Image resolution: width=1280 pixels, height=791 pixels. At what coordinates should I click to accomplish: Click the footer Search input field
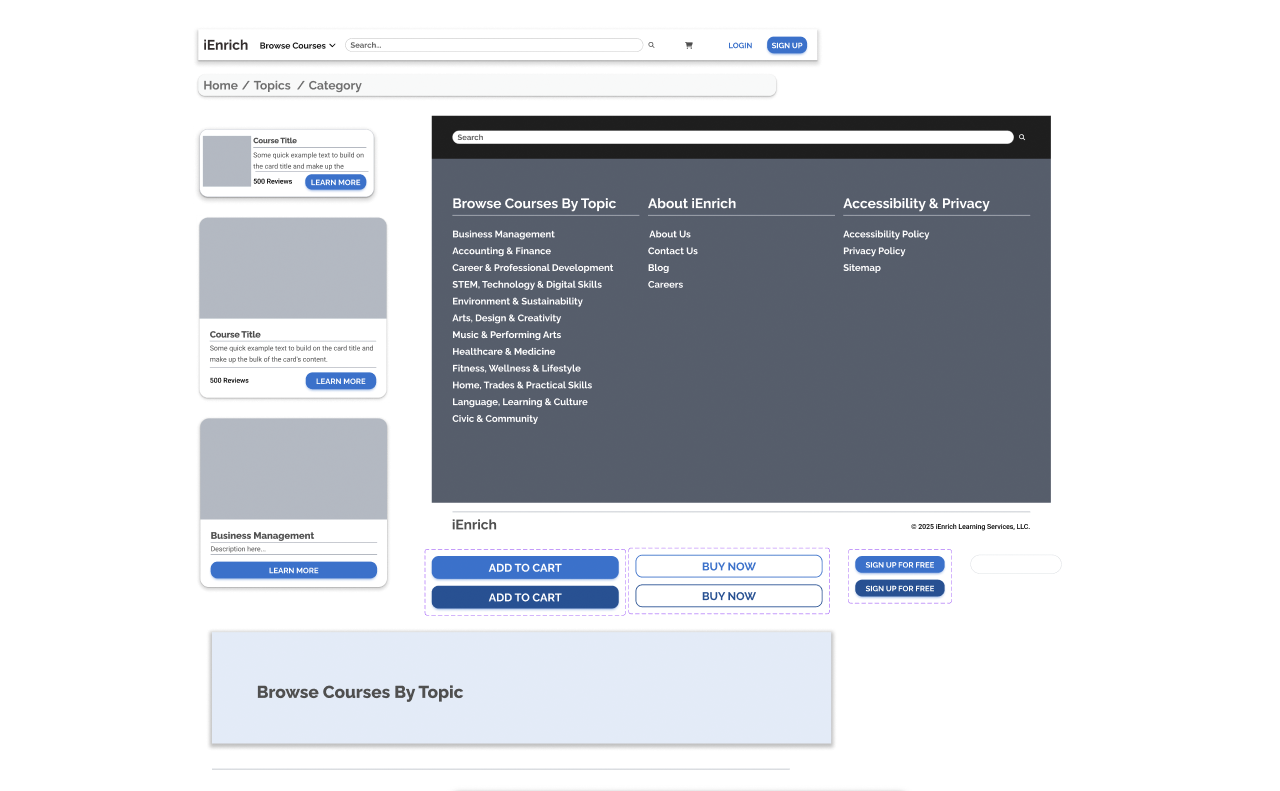point(730,137)
